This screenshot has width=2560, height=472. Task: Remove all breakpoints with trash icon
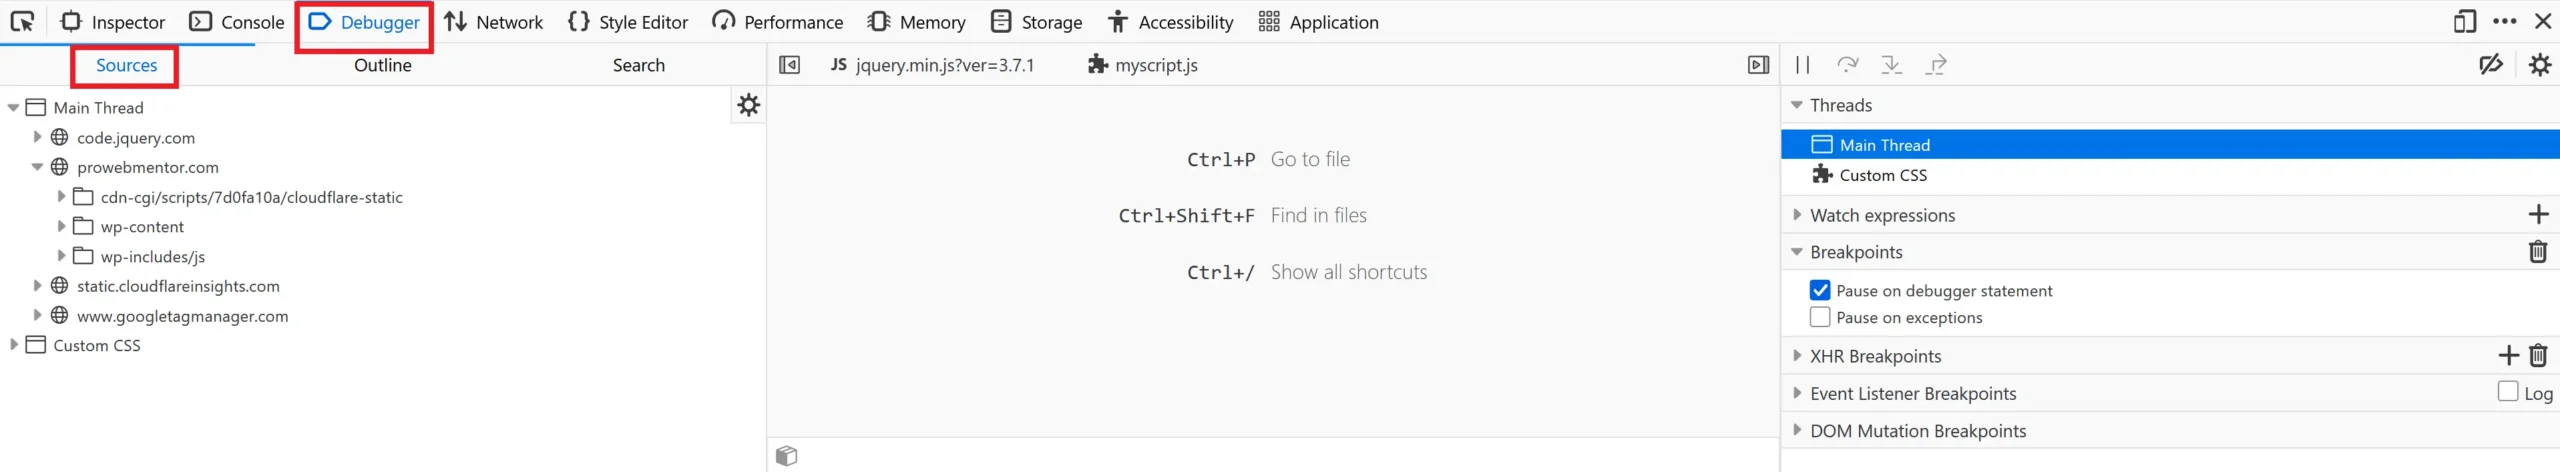coord(2538,252)
